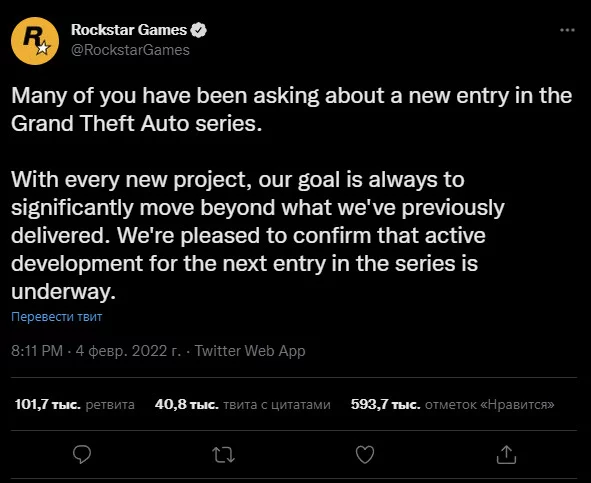The height and width of the screenshot is (483, 591).
Task: Click the final word 'underway.' in tweet
Action: 63,291
